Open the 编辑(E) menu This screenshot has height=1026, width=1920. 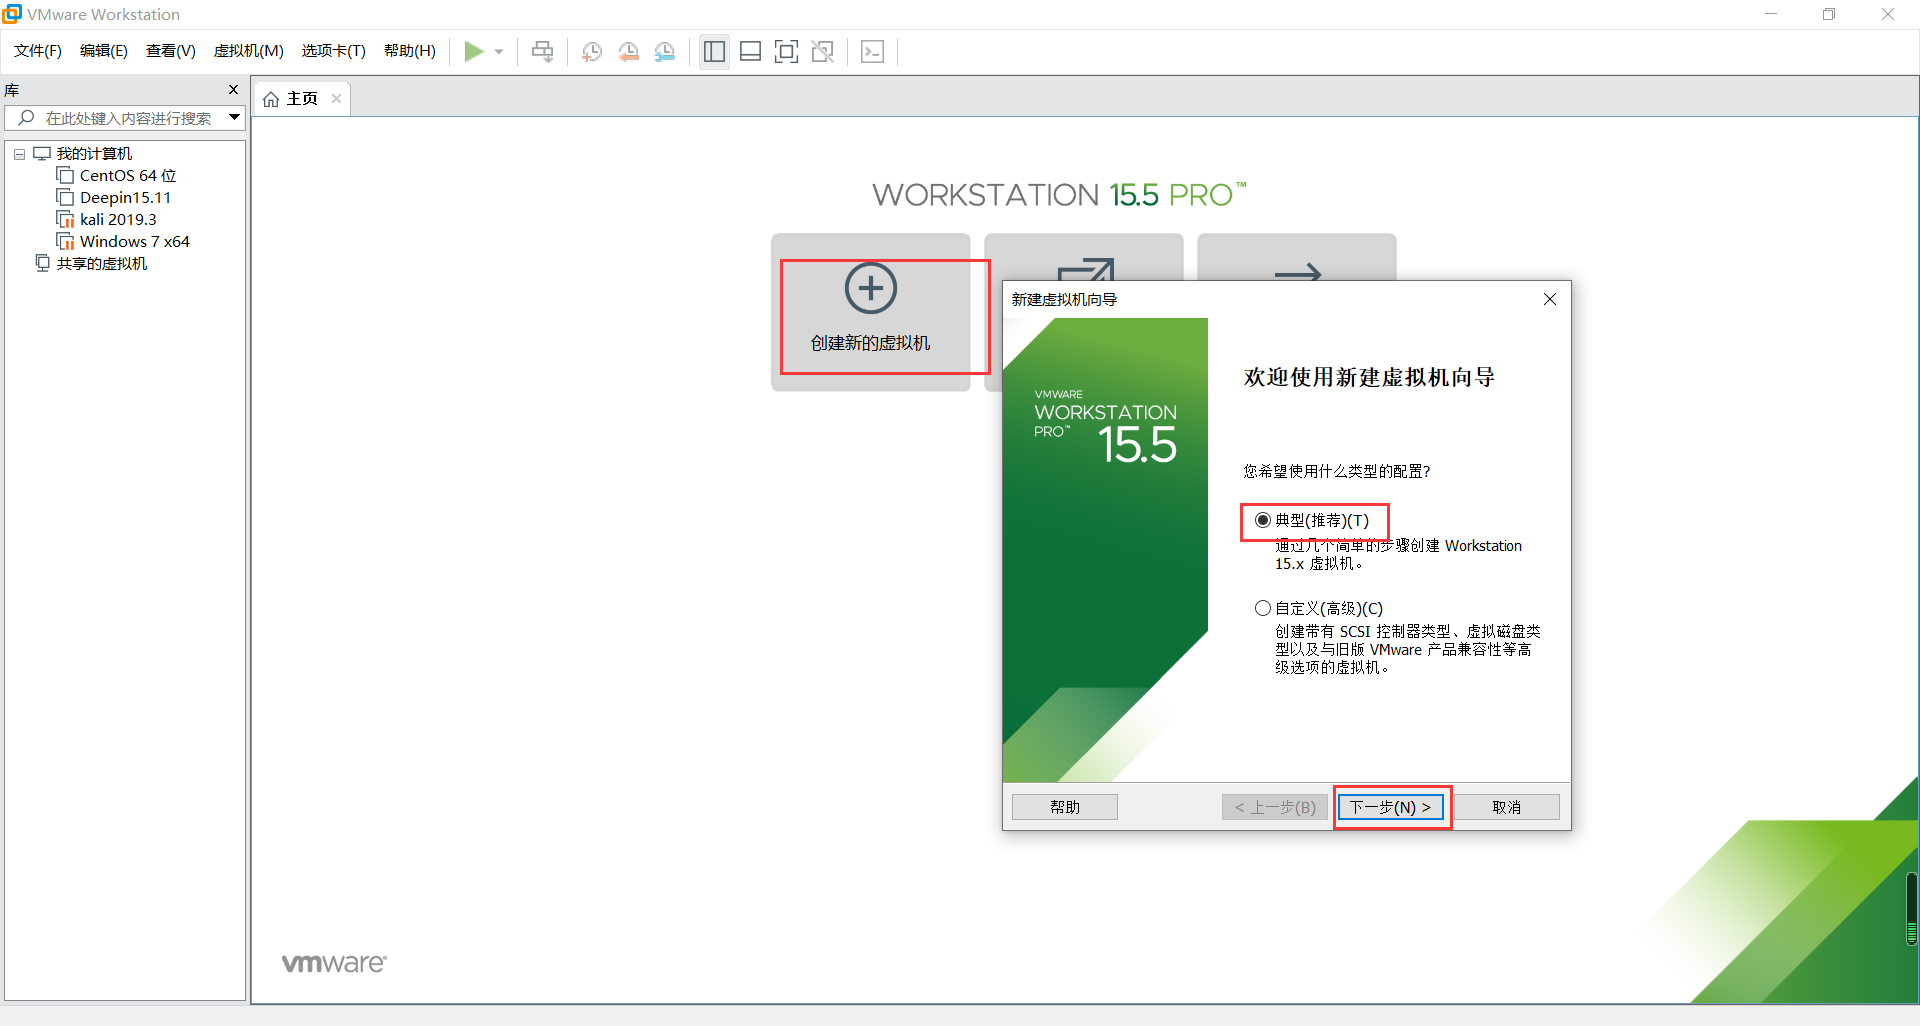104,51
